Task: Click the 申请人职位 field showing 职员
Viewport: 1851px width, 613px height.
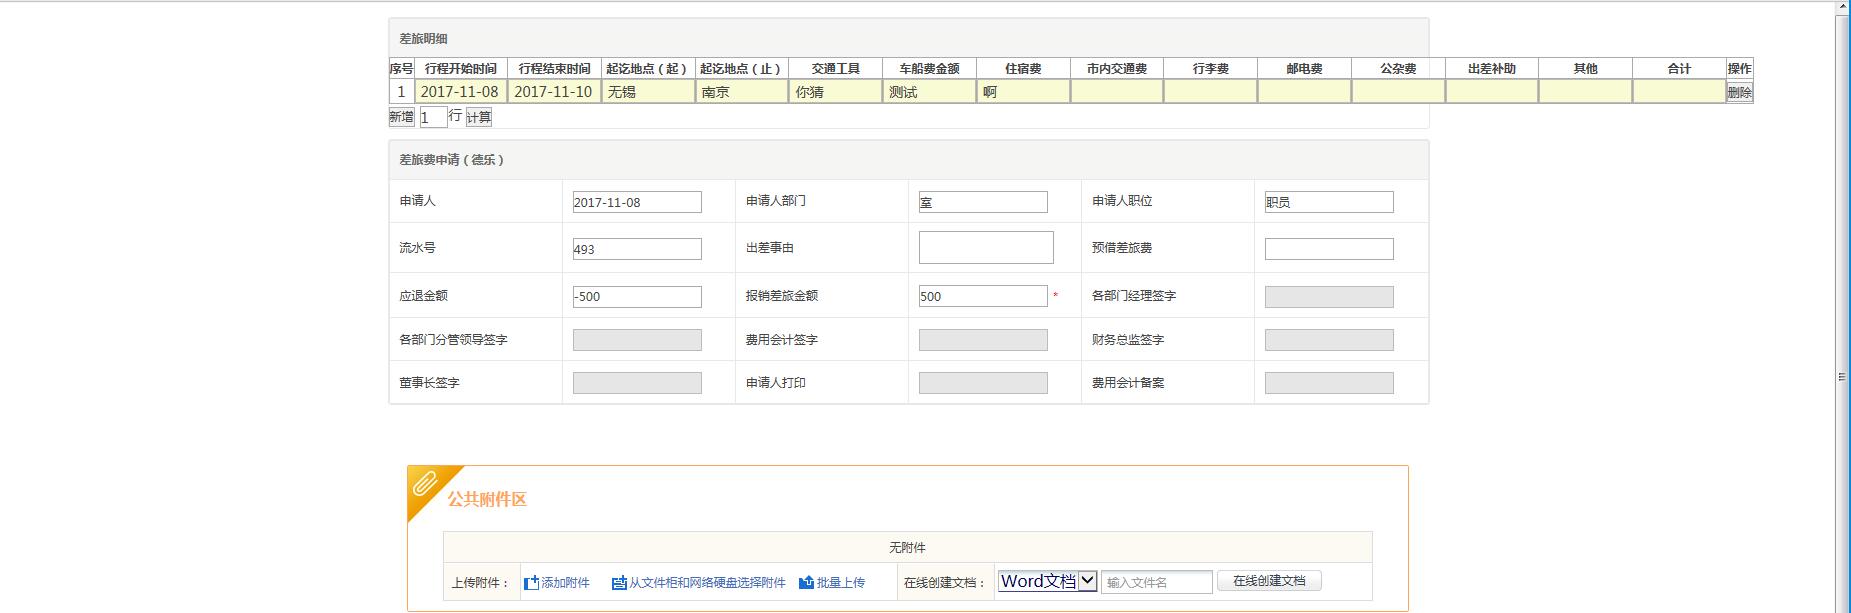Action: click(x=1328, y=202)
